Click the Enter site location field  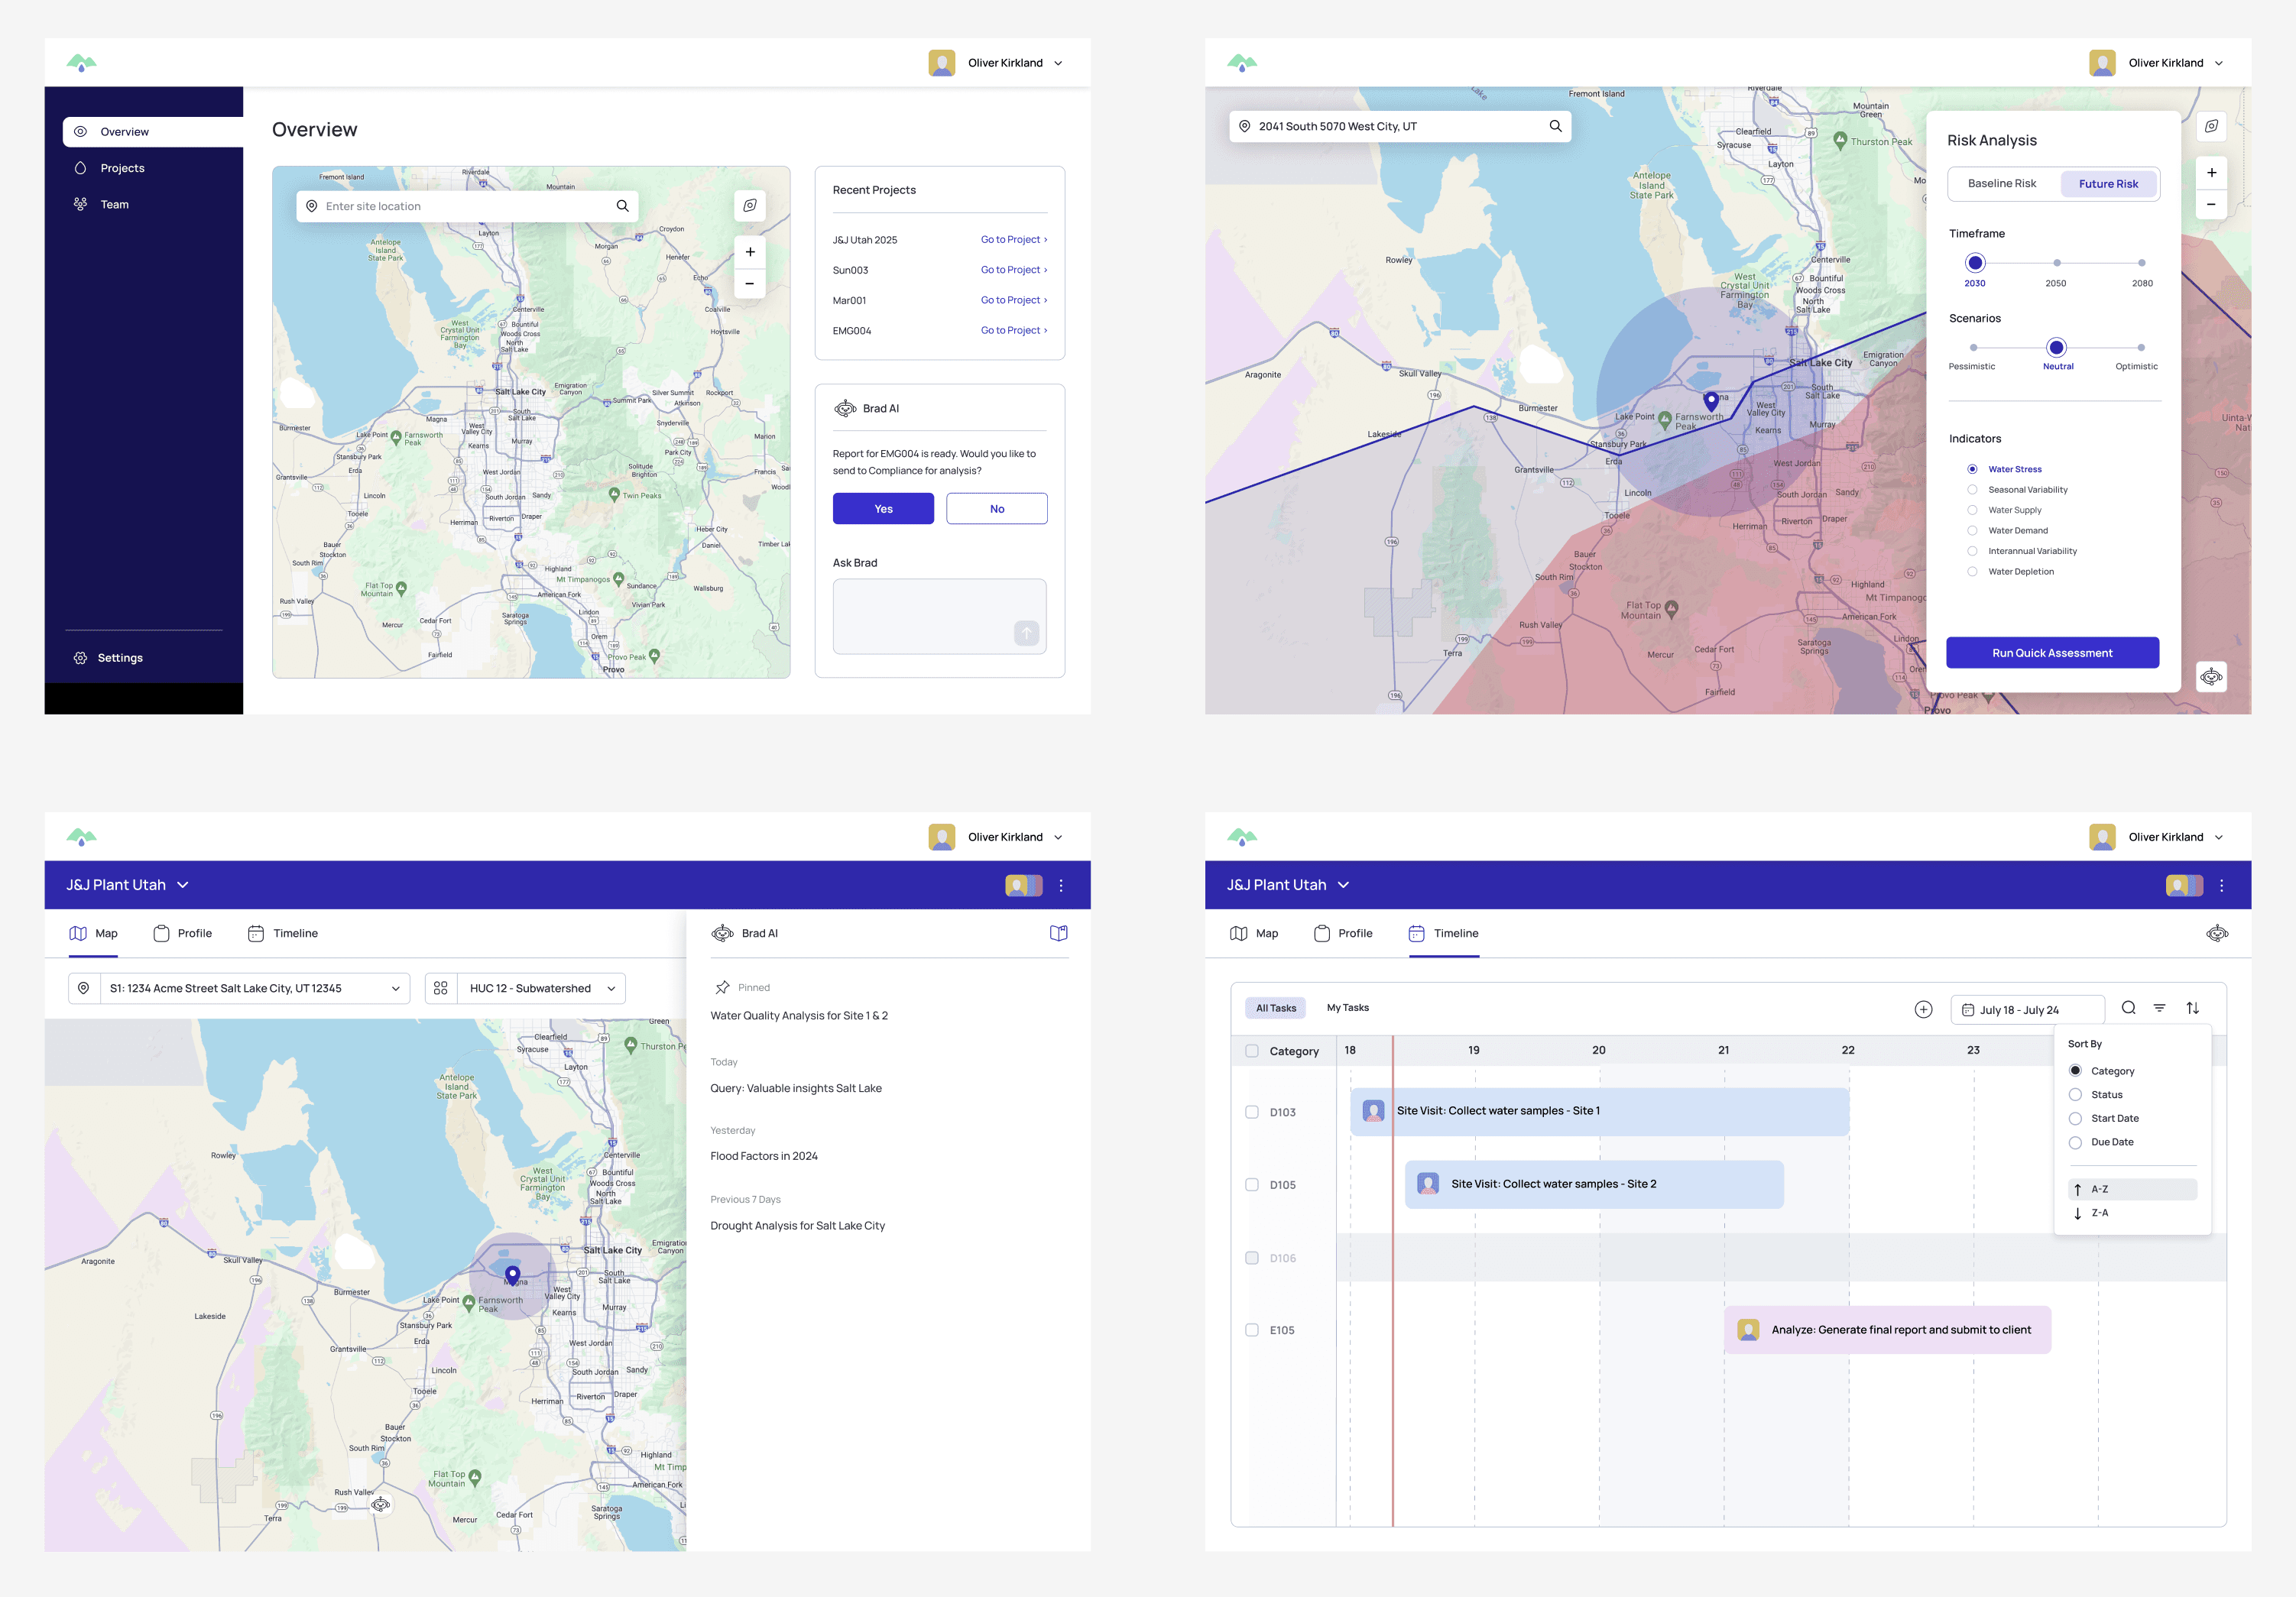coord(467,206)
